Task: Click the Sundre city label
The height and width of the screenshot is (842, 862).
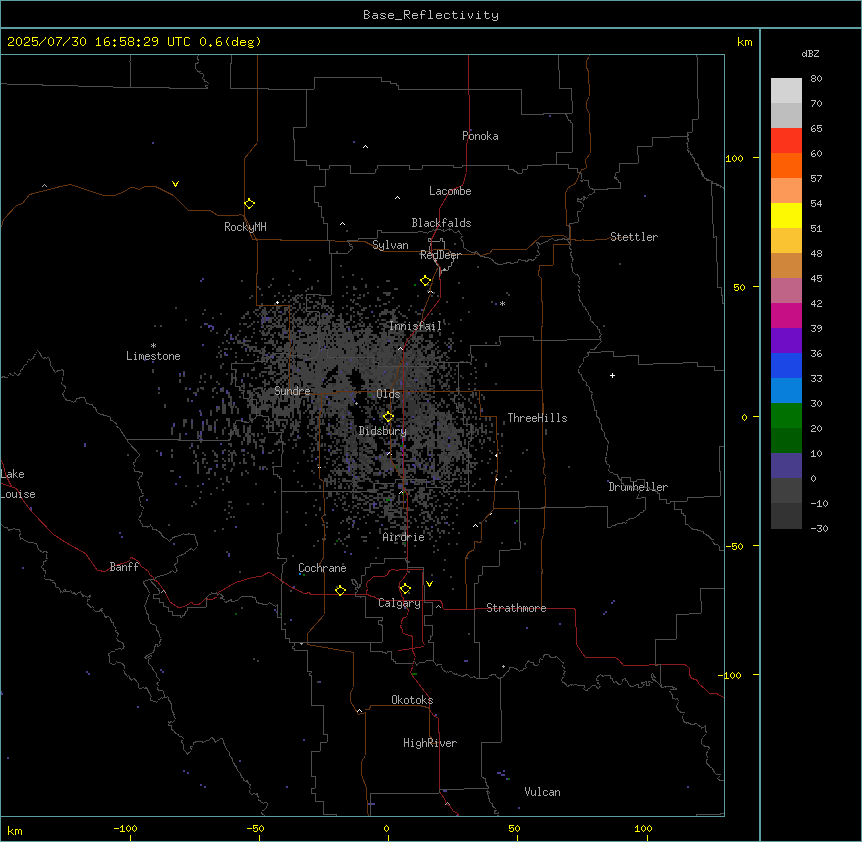Action: [x=292, y=391]
